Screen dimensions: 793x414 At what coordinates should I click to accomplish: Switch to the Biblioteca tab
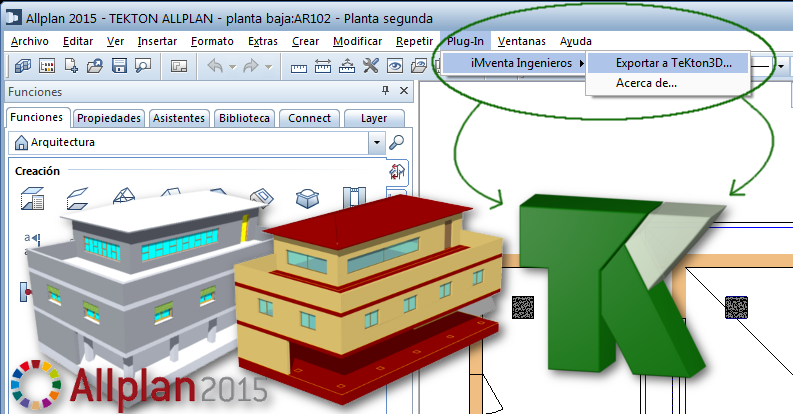tap(244, 118)
